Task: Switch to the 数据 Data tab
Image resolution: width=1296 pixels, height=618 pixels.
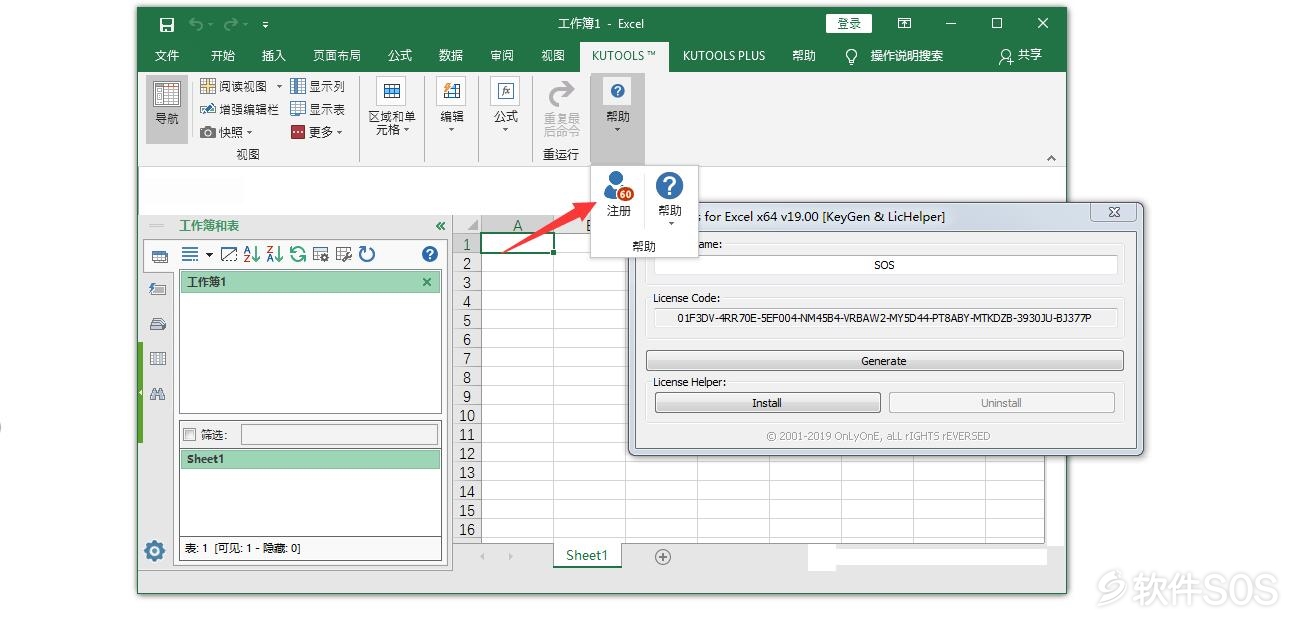Action: 451,56
